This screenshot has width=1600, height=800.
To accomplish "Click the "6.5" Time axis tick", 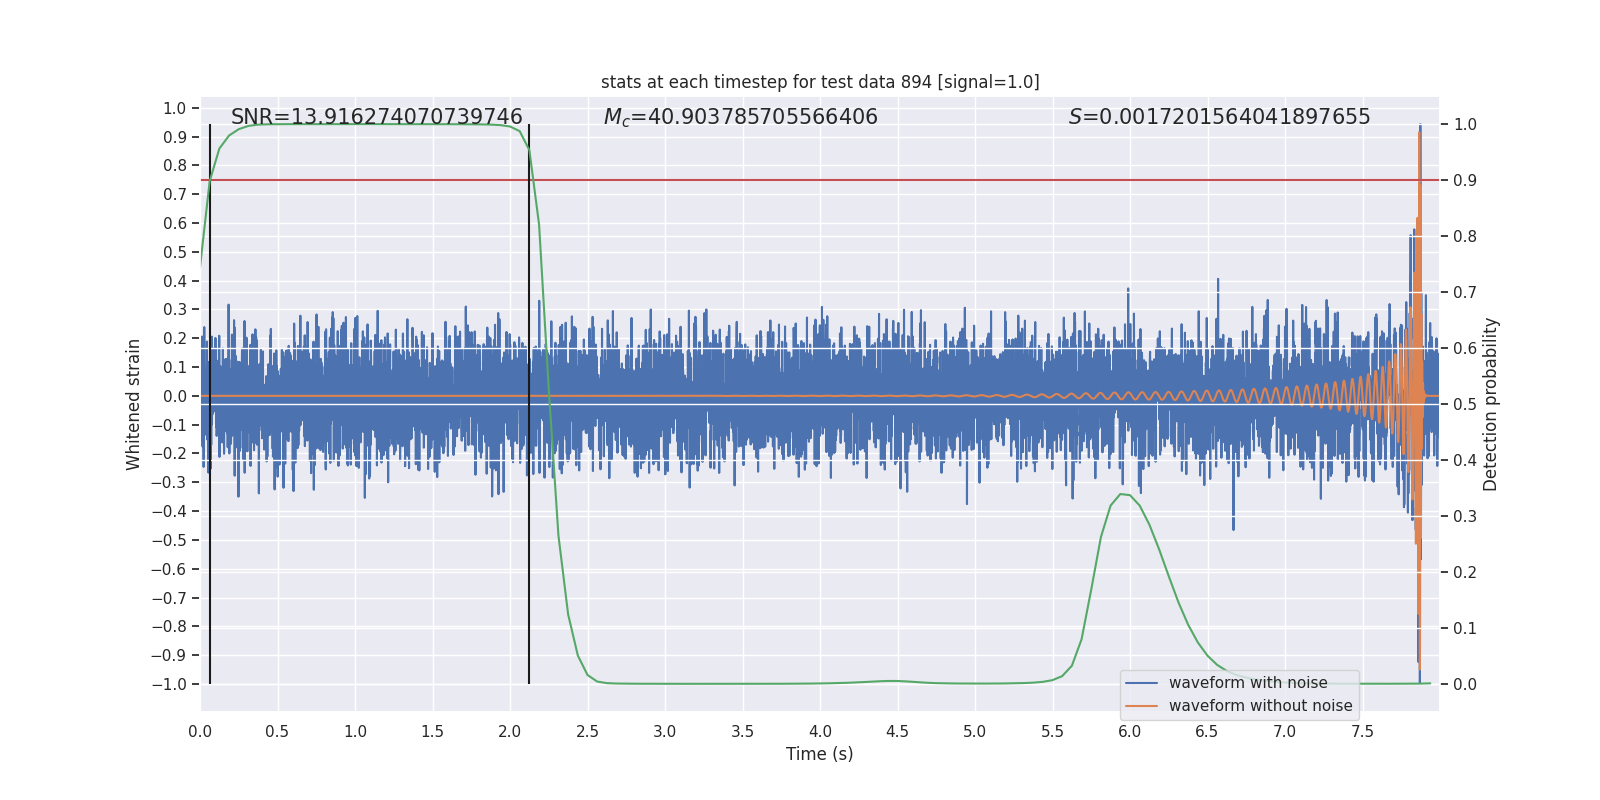I will click(1207, 731).
